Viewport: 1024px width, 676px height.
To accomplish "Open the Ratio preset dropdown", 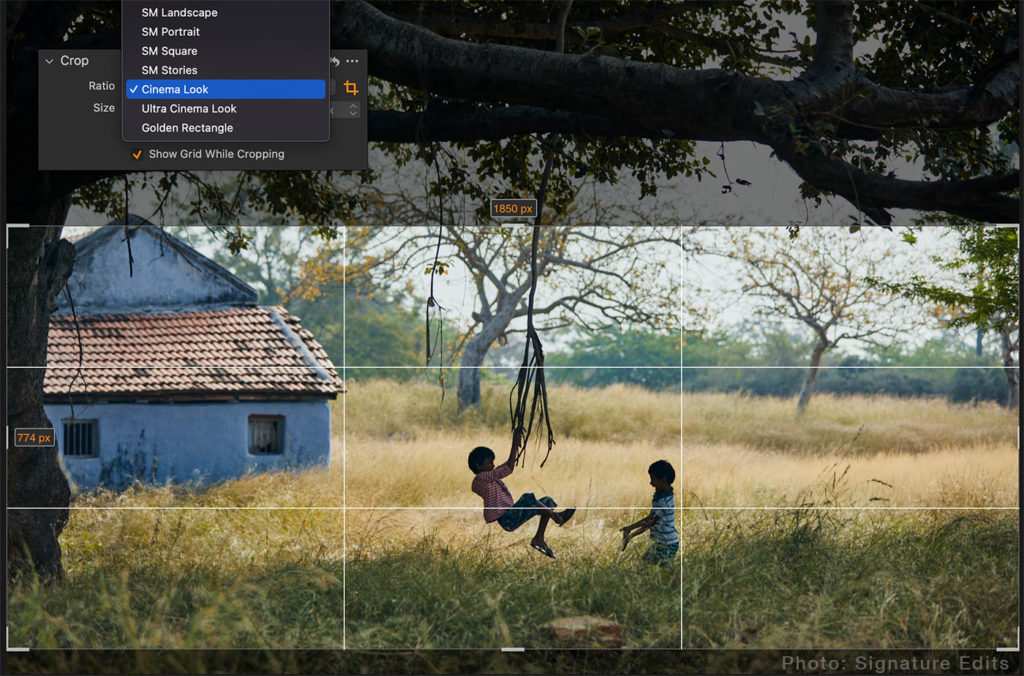I will 230,85.
